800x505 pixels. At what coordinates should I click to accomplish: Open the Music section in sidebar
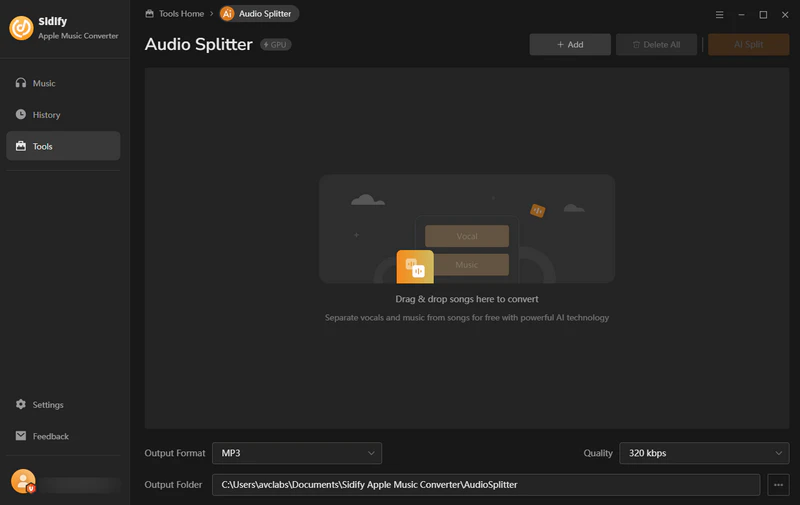63,83
